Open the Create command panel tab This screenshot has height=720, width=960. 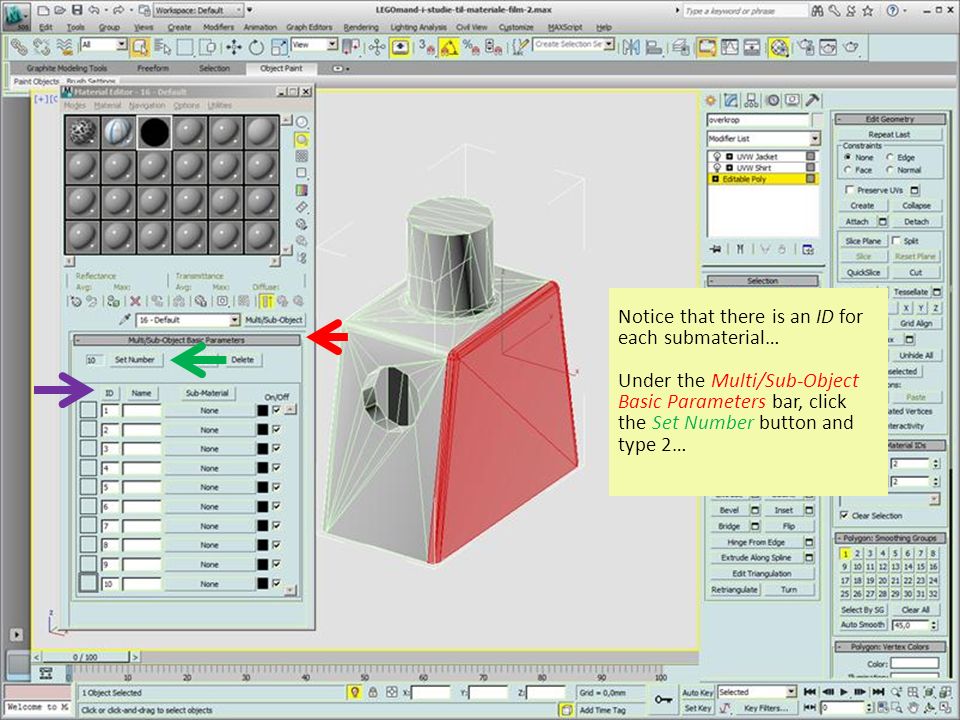coord(711,100)
